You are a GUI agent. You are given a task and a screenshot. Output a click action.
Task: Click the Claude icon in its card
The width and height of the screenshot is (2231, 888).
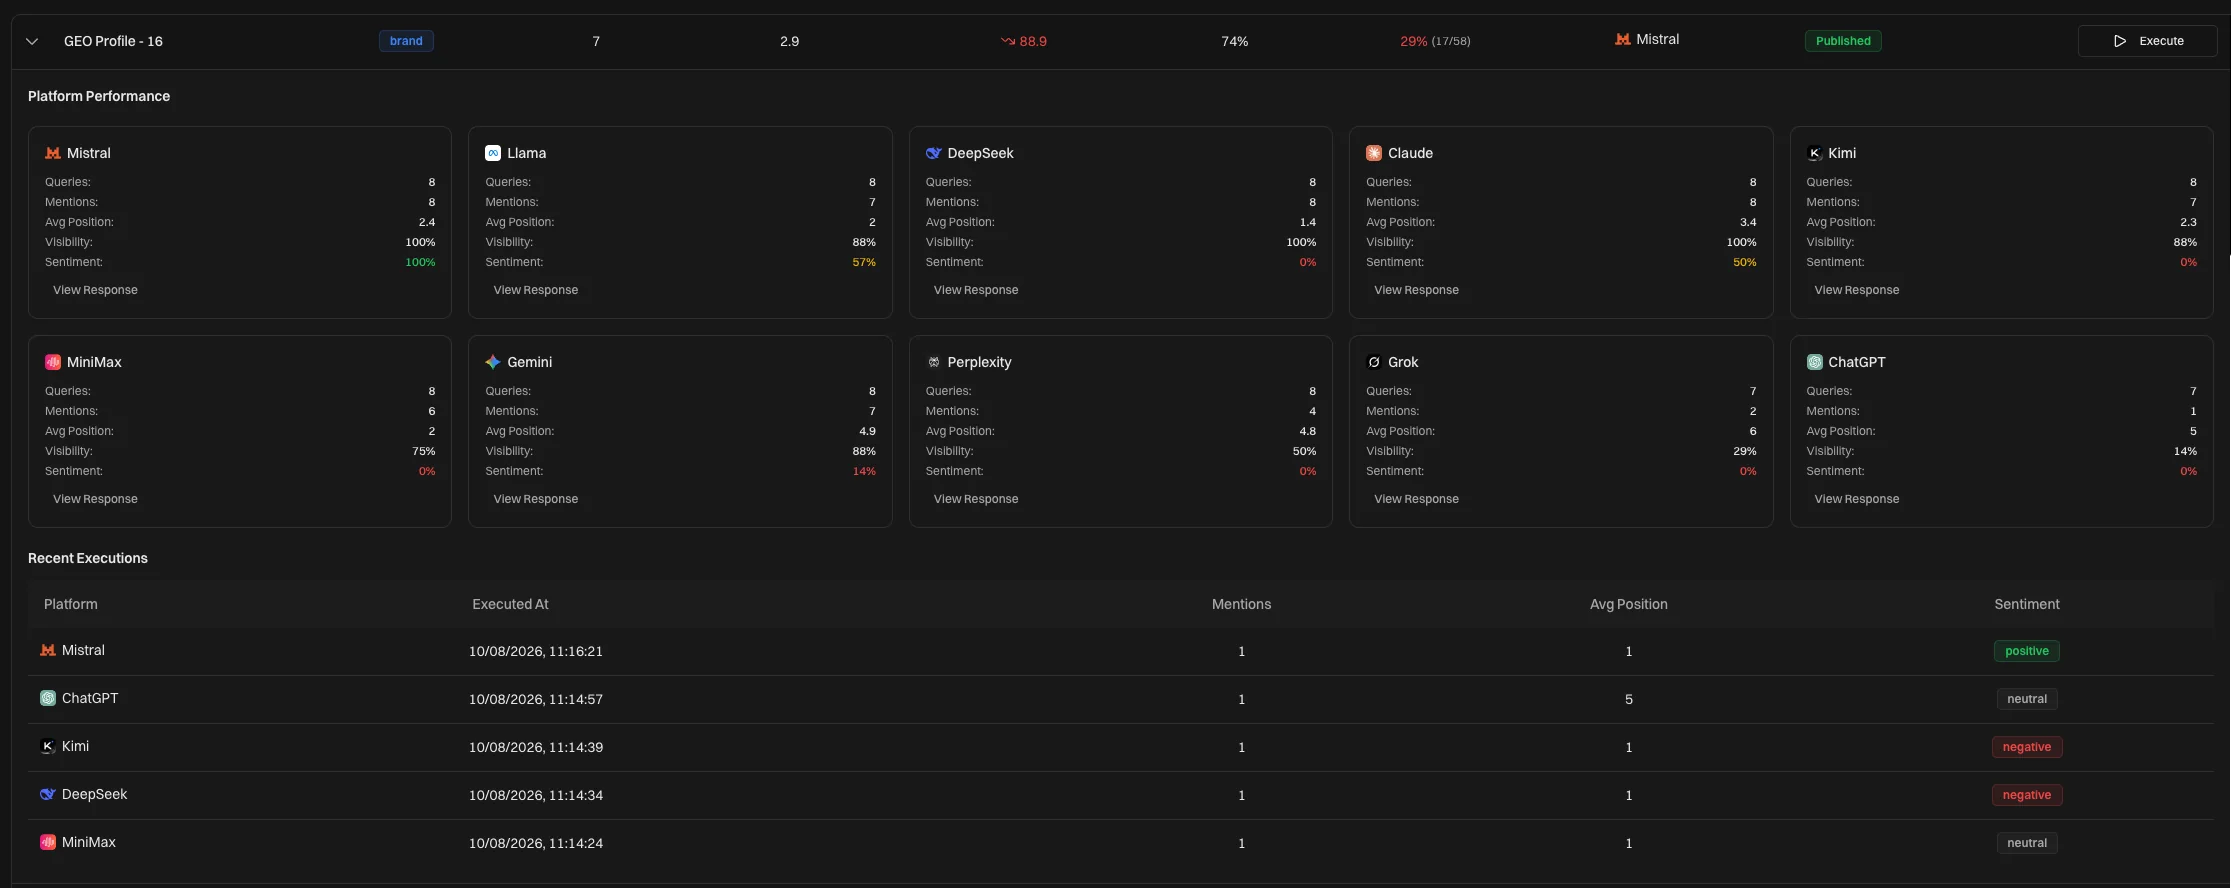[x=1374, y=153]
